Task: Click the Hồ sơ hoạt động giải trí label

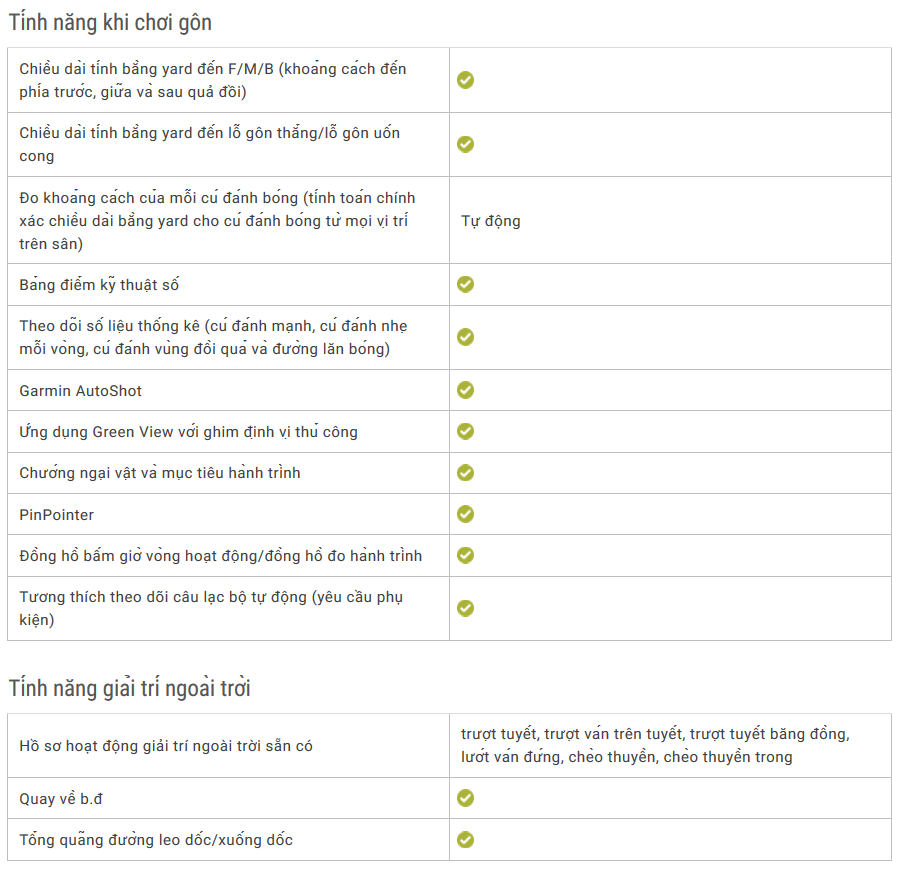Action: point(166,745)
